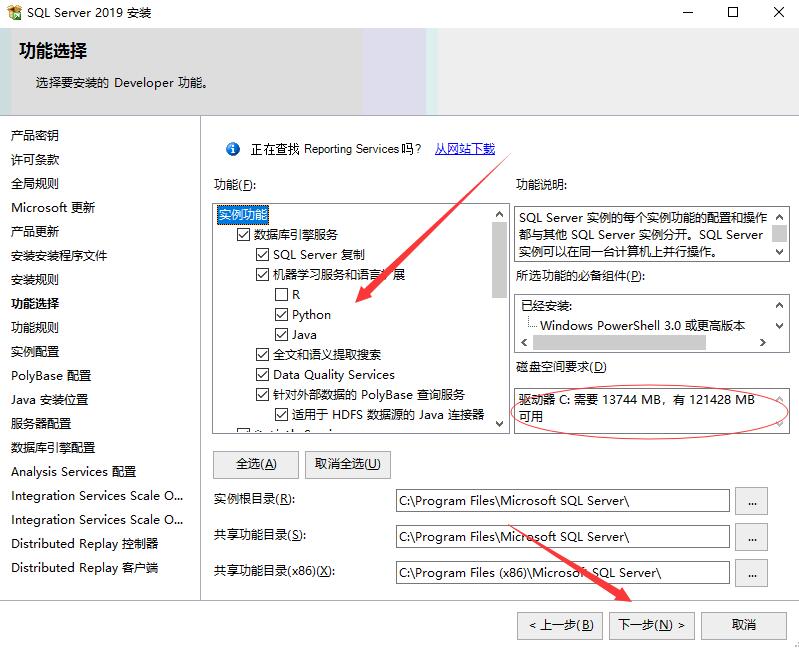Select Java 安装位置 step in sidebar
This screenshot has height=648, width=799.
[x=49, y=400]
